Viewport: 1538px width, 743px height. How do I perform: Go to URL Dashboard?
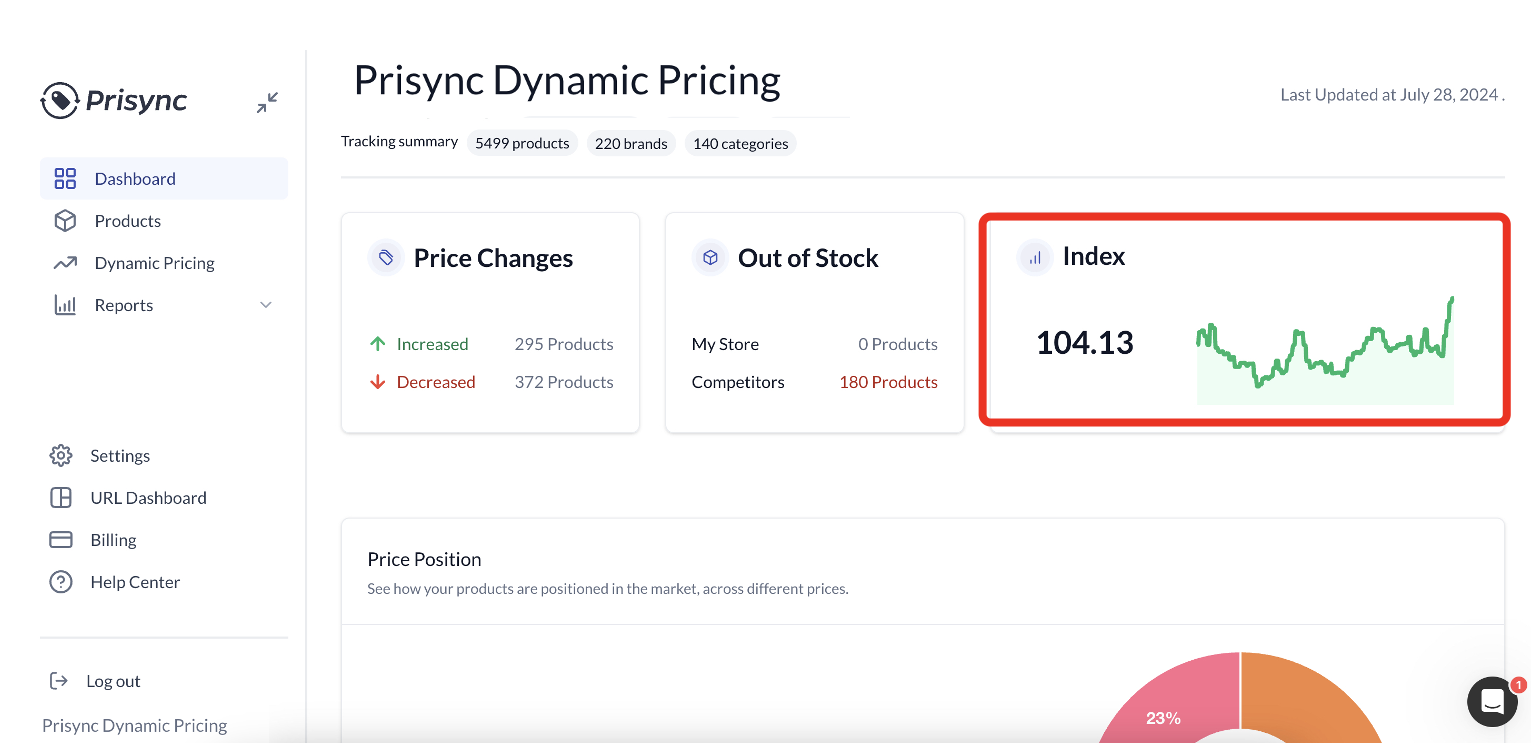[x=148, y=498]
